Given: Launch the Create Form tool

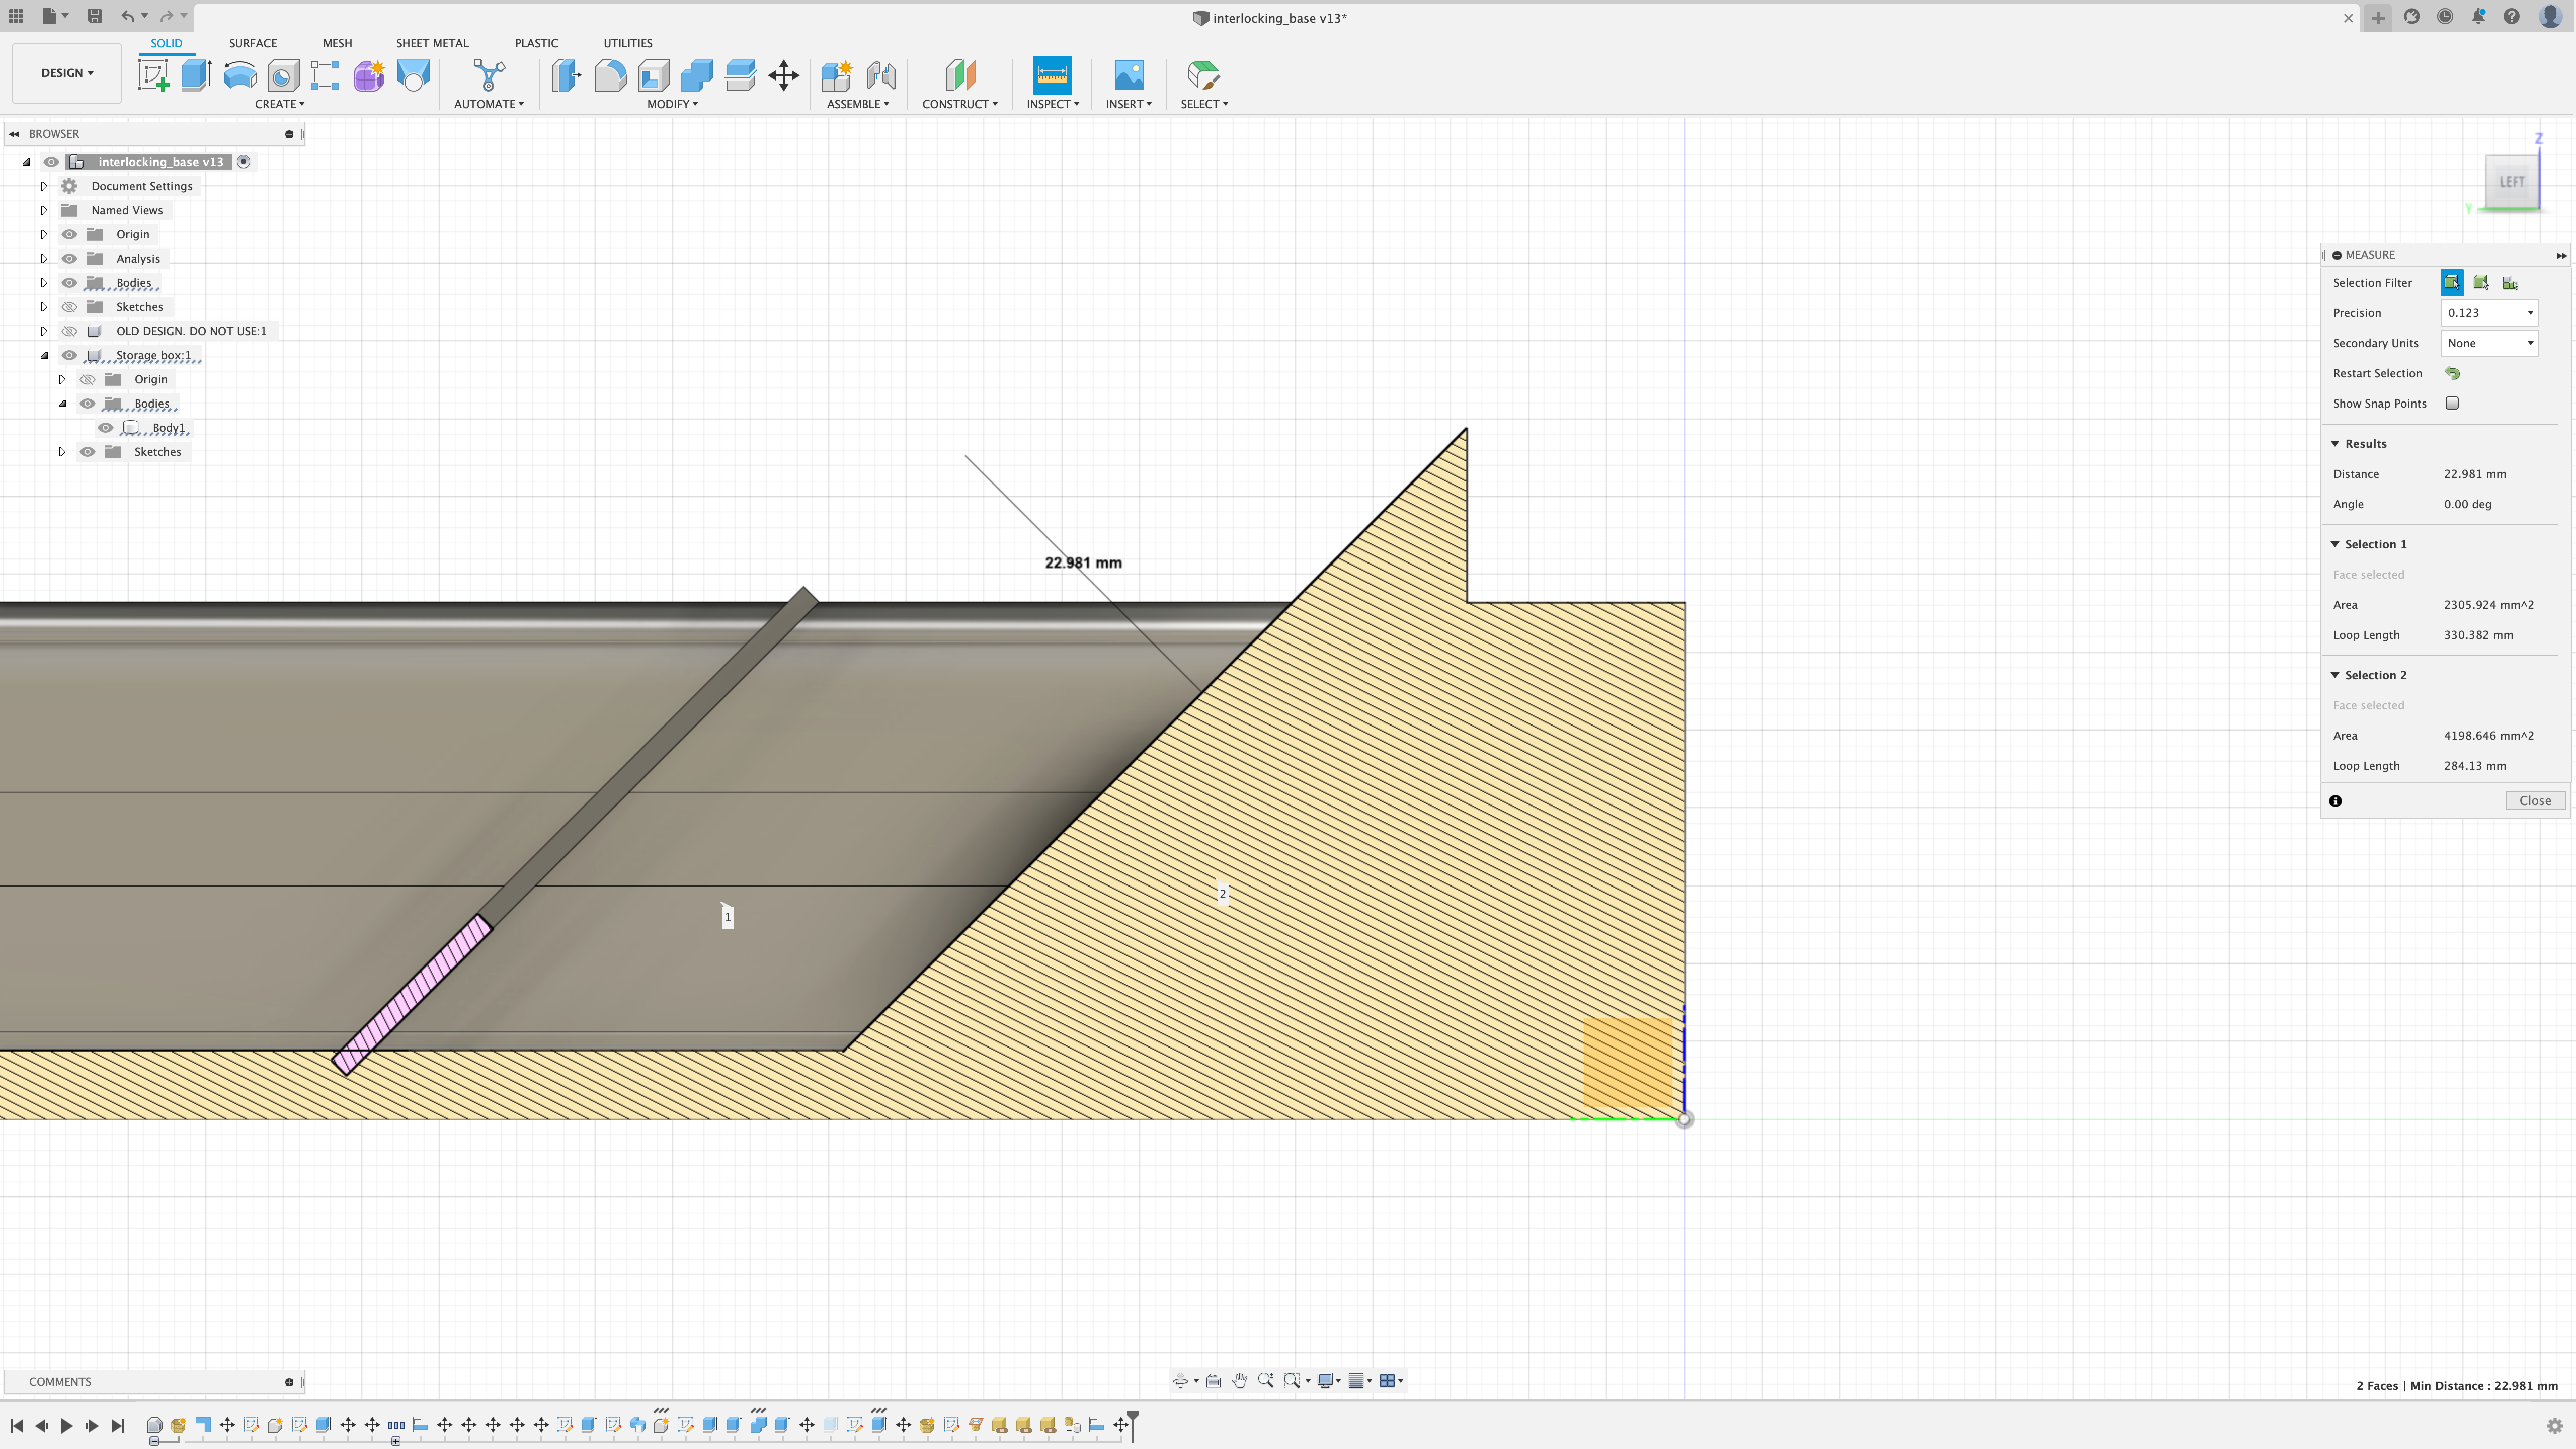Looking at the screenshot, I should (x=369, y=75).
